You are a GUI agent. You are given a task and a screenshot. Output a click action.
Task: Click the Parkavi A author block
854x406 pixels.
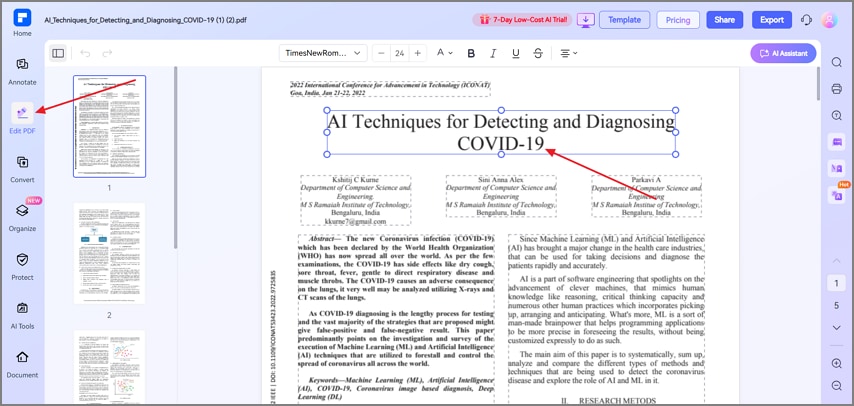click(646, 196)
